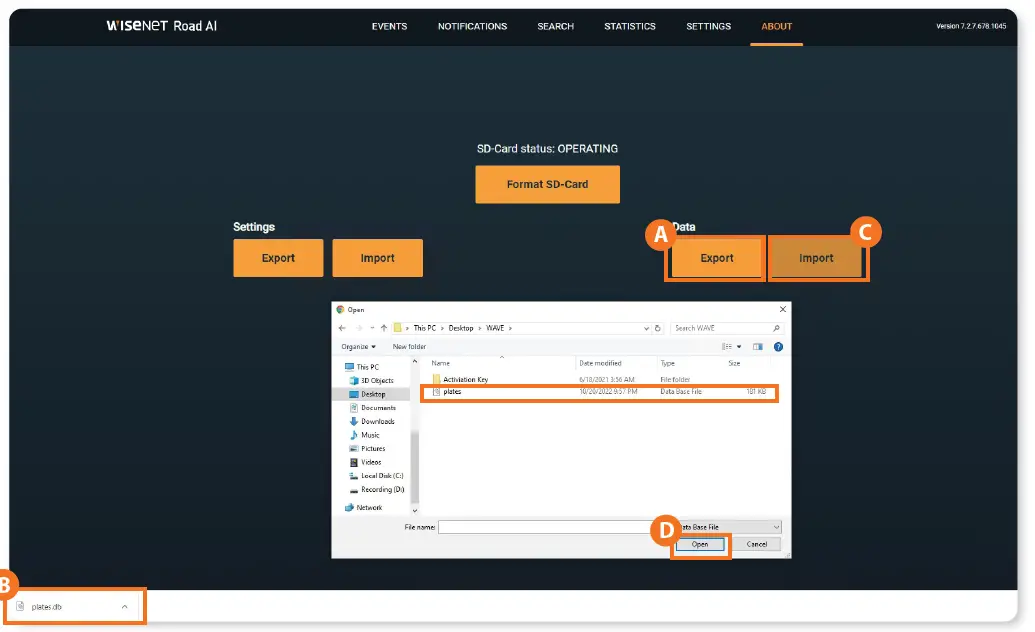Click the blue help icon
This screenshot has width=1035, height=632.
pyautogui.click(x=778, y=347)
